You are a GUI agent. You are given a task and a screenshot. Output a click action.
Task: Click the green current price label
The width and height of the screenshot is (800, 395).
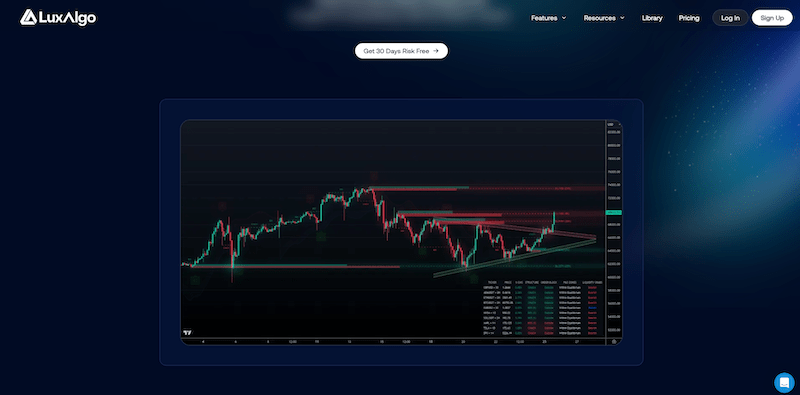coord(613,212)
